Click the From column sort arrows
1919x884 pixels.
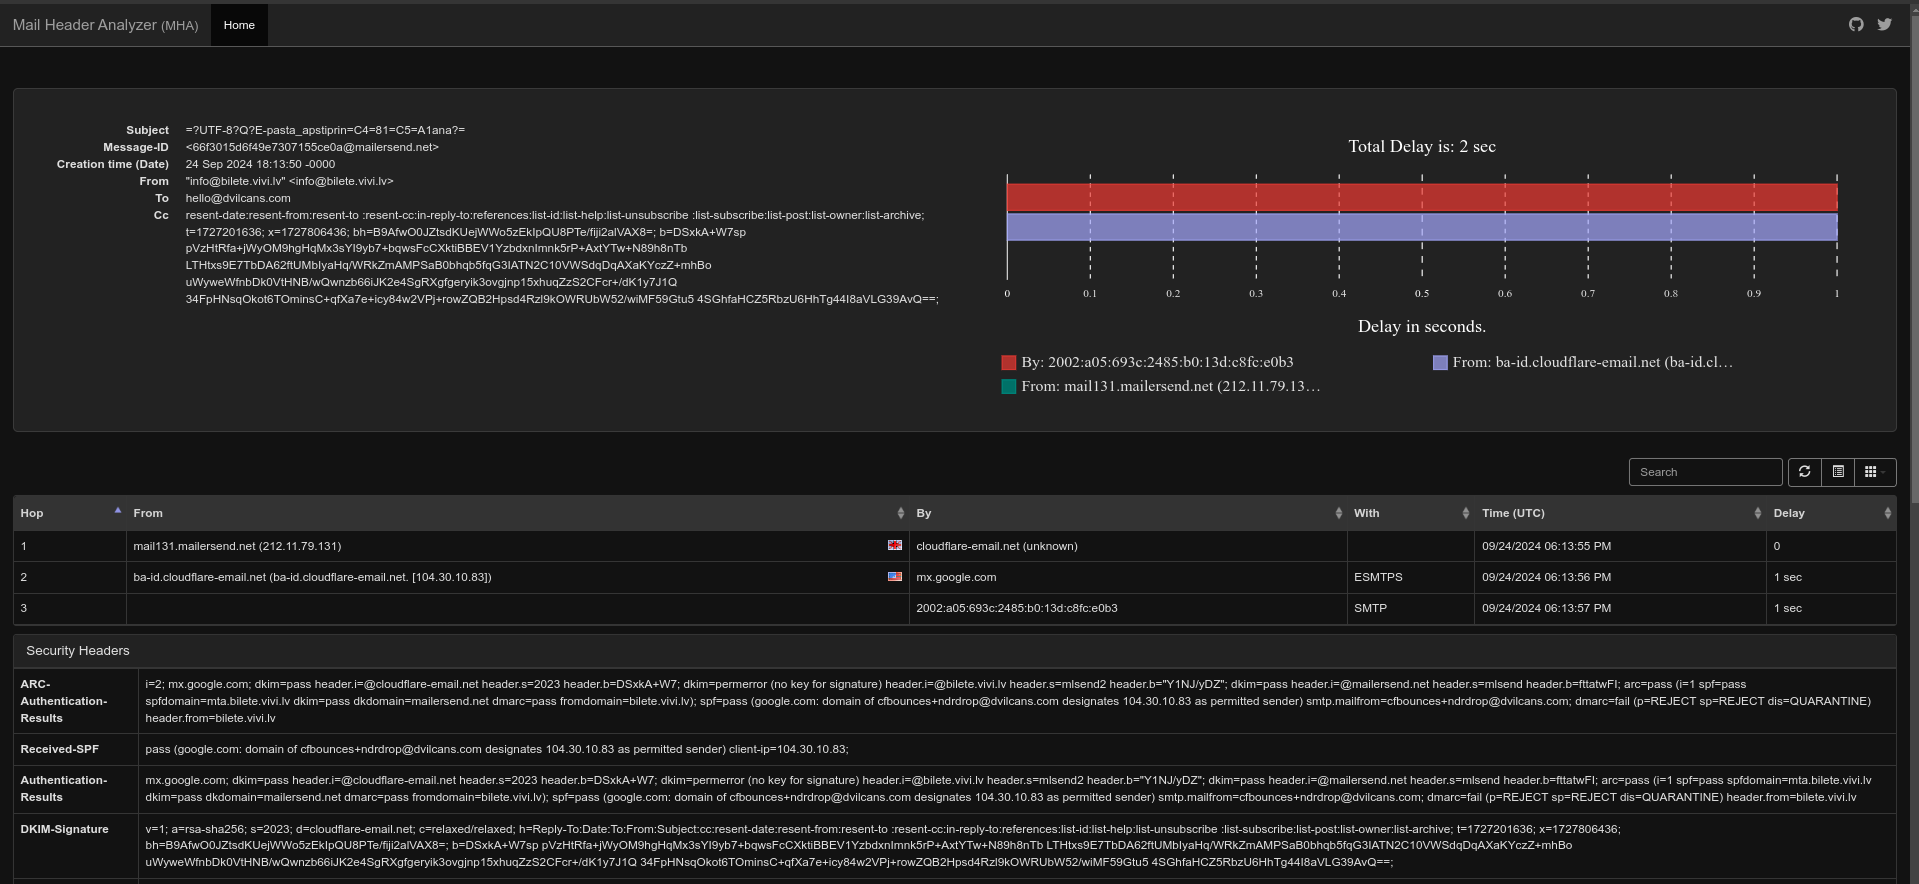tap(900, 513)
